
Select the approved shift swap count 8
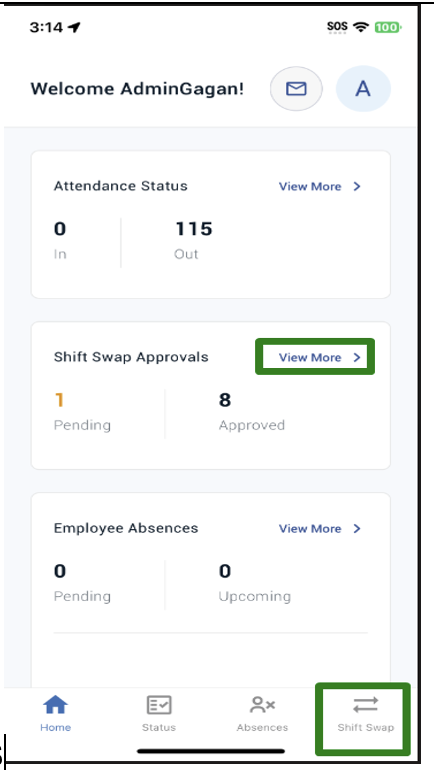pyautogui.click(x=225, y=400)
